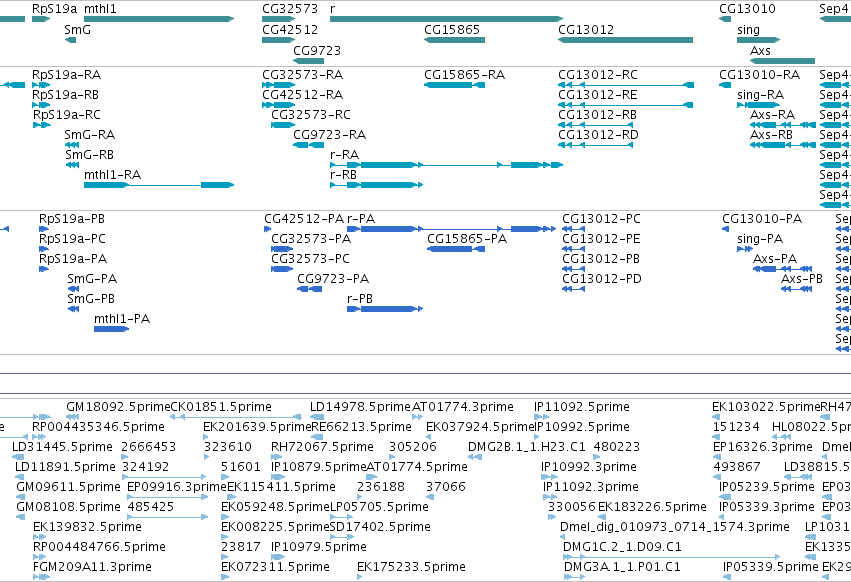Image resolution: width=851 pixels, height=582 pixels.
Task: Click protein CG42512-PA
Action: click(x=268, y=229)
